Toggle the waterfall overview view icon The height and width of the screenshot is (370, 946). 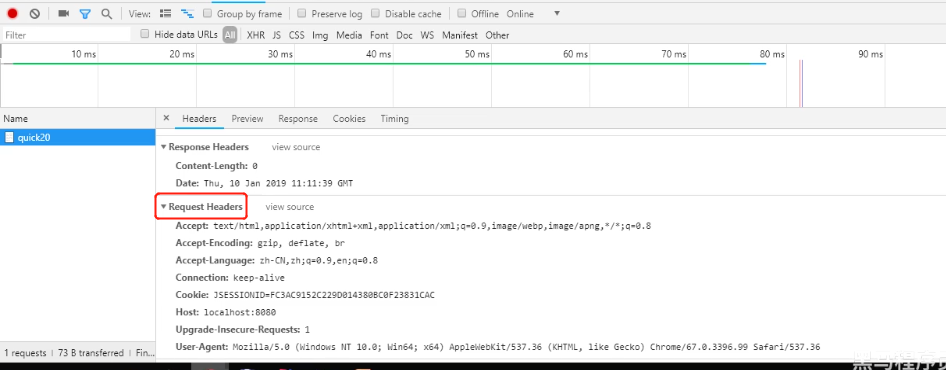[x=188, y=13]
